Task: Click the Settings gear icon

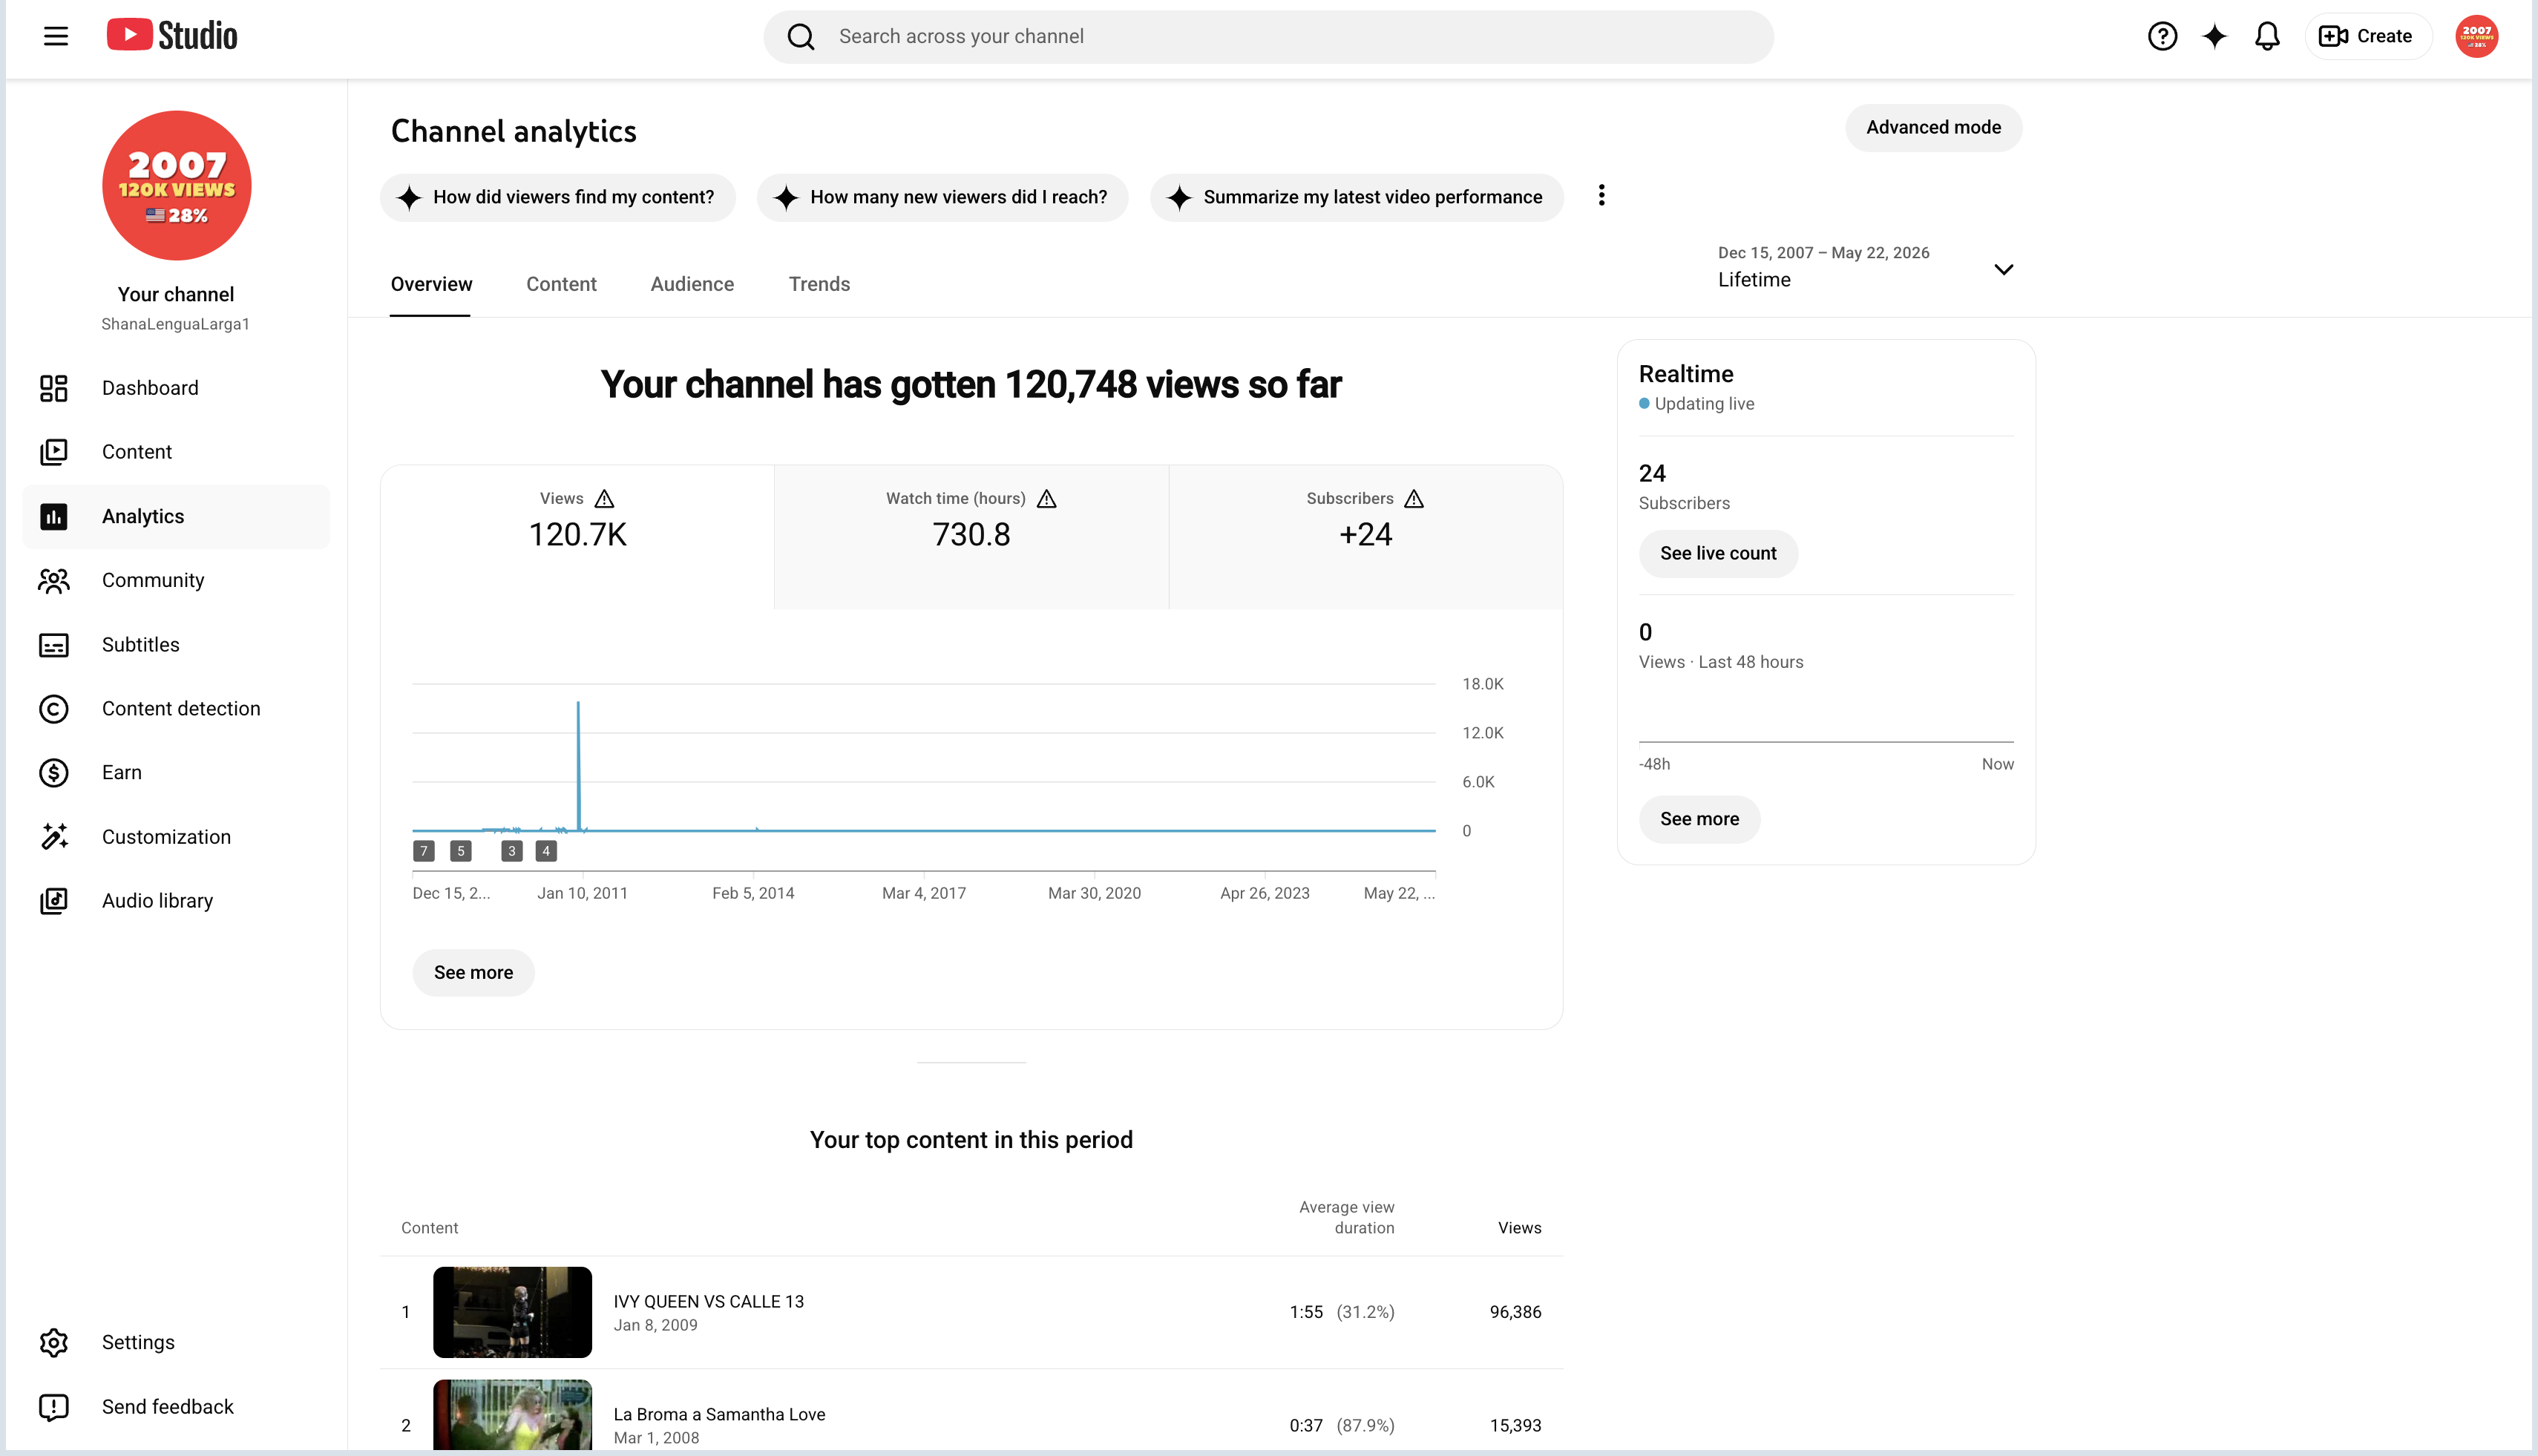Action: (x=54, y=1343)
